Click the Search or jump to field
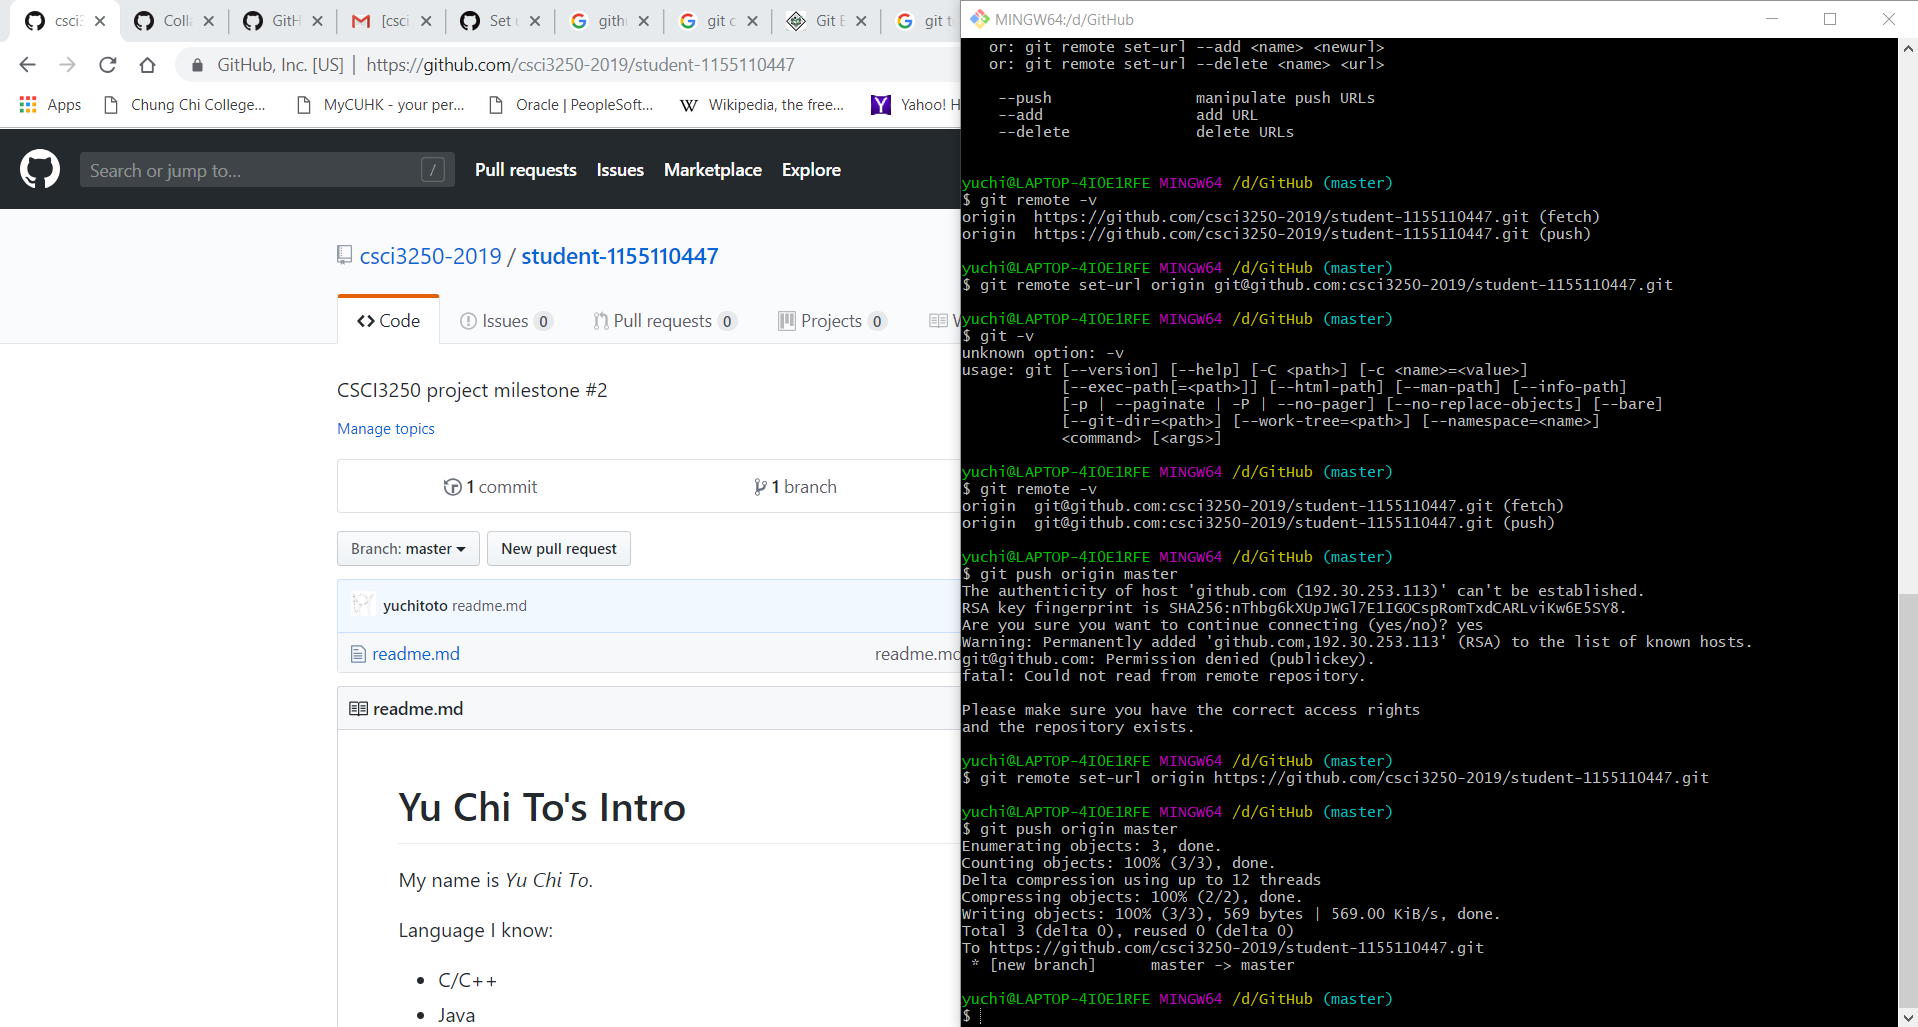 pos(267,170)
